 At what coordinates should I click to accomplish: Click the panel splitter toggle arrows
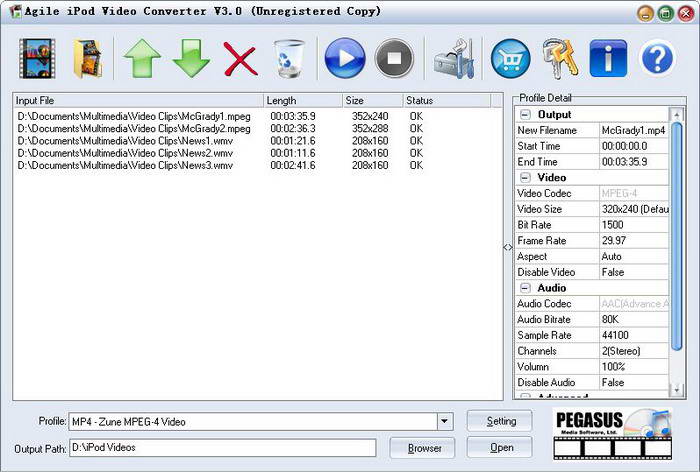coord(508,247)
